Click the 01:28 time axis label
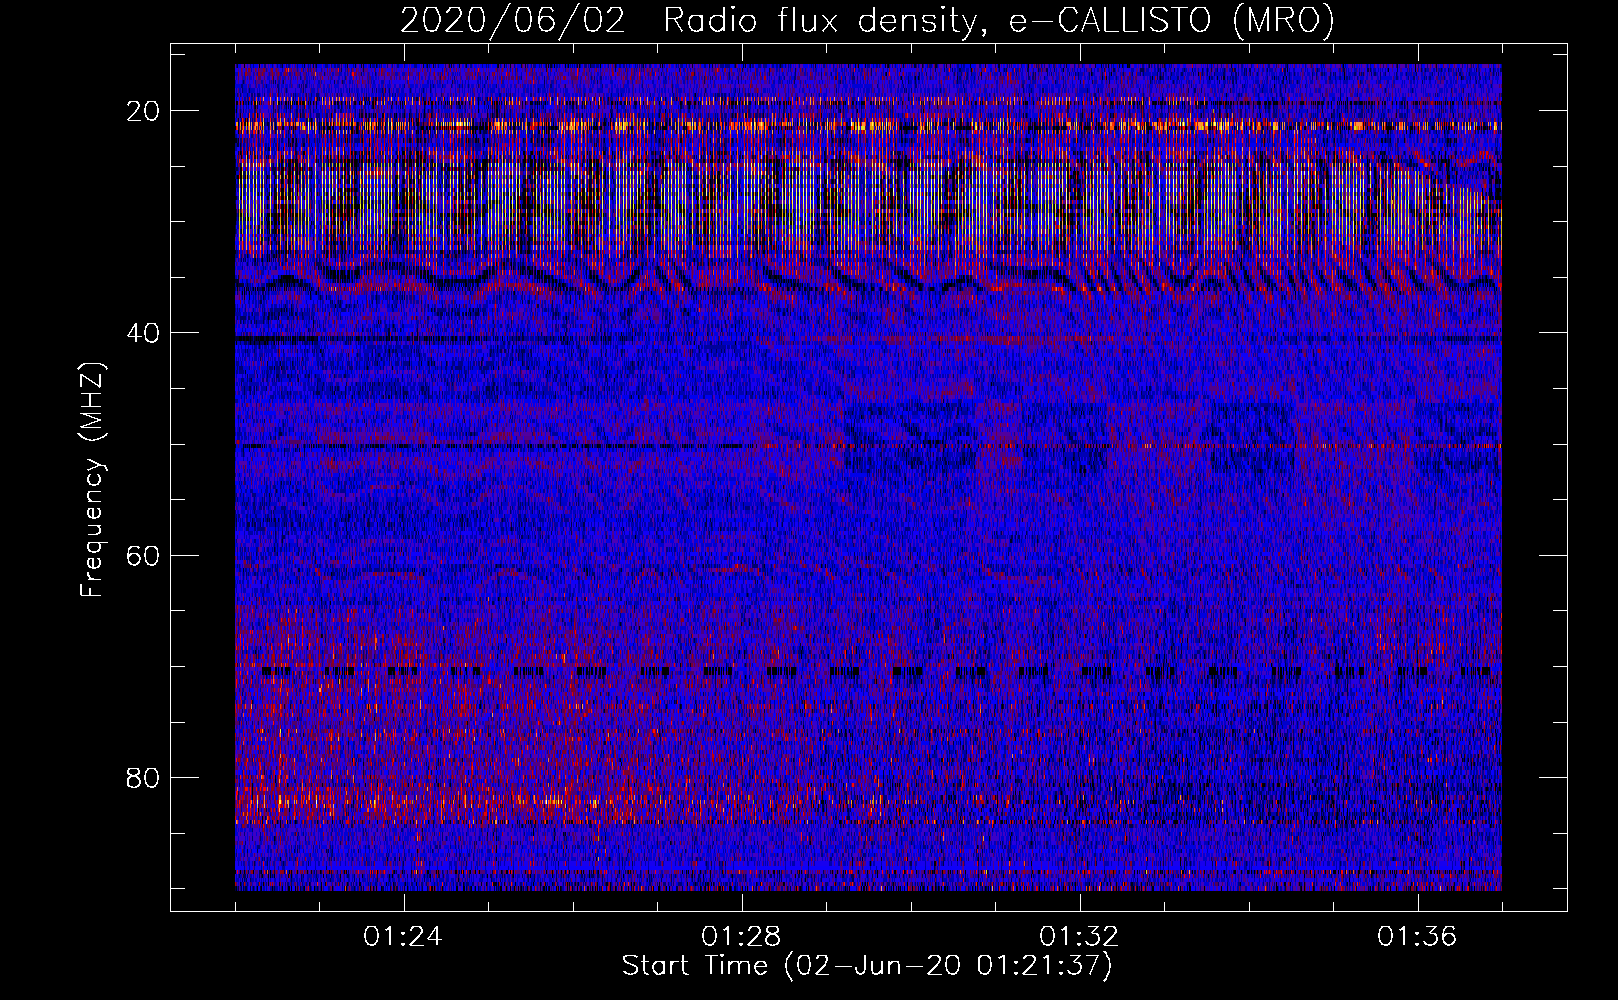1618x1000 pixels. [741, 937]
